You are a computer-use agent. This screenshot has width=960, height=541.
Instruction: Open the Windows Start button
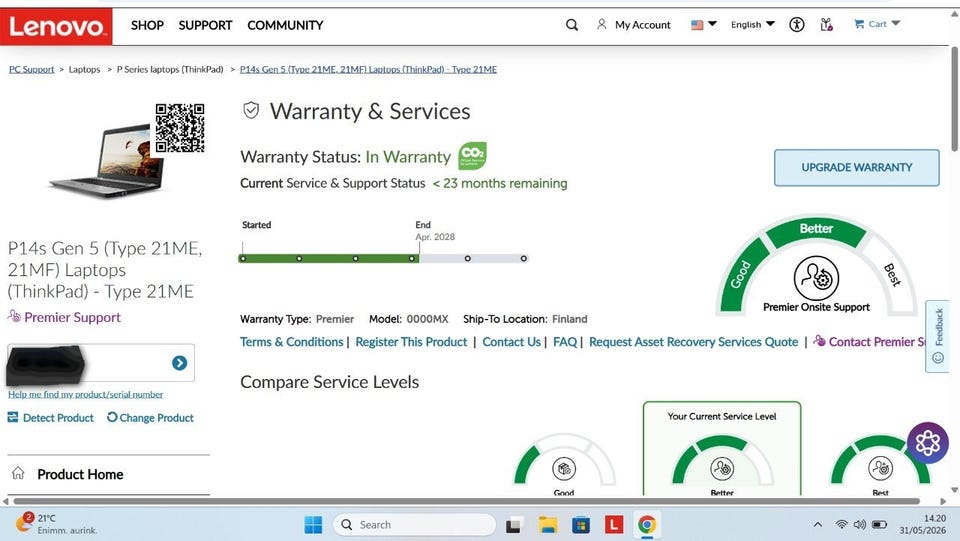click(x=313, y=524)
